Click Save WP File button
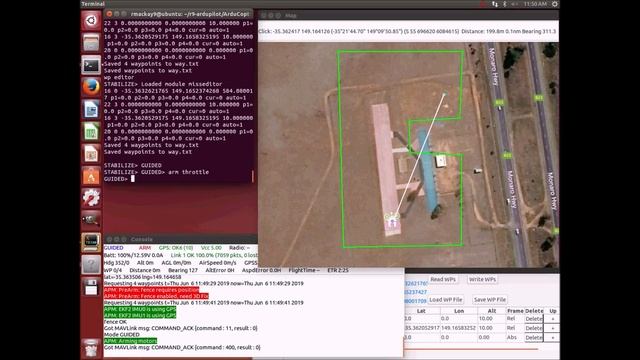 pyautogui.click(x=490, y=300)
